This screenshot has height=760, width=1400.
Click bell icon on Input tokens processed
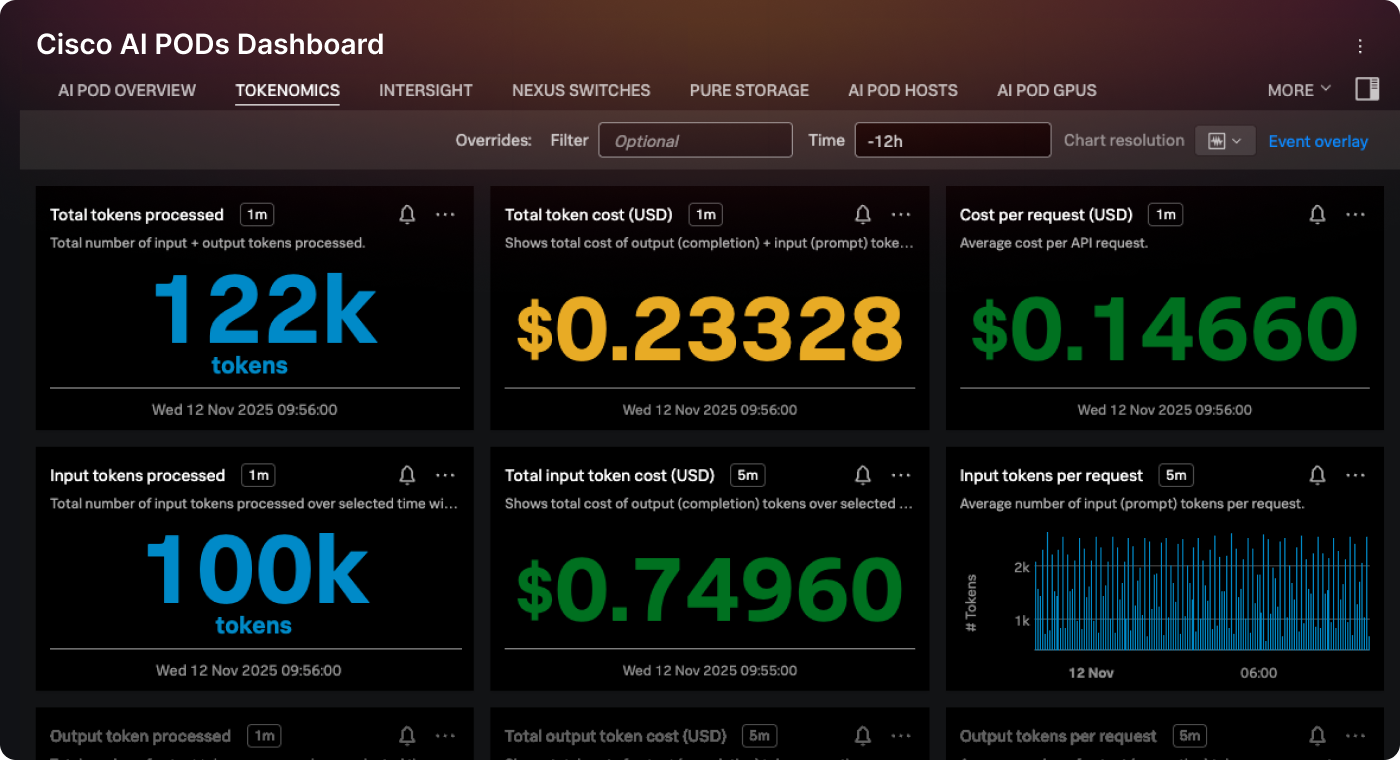pos(407,475)
